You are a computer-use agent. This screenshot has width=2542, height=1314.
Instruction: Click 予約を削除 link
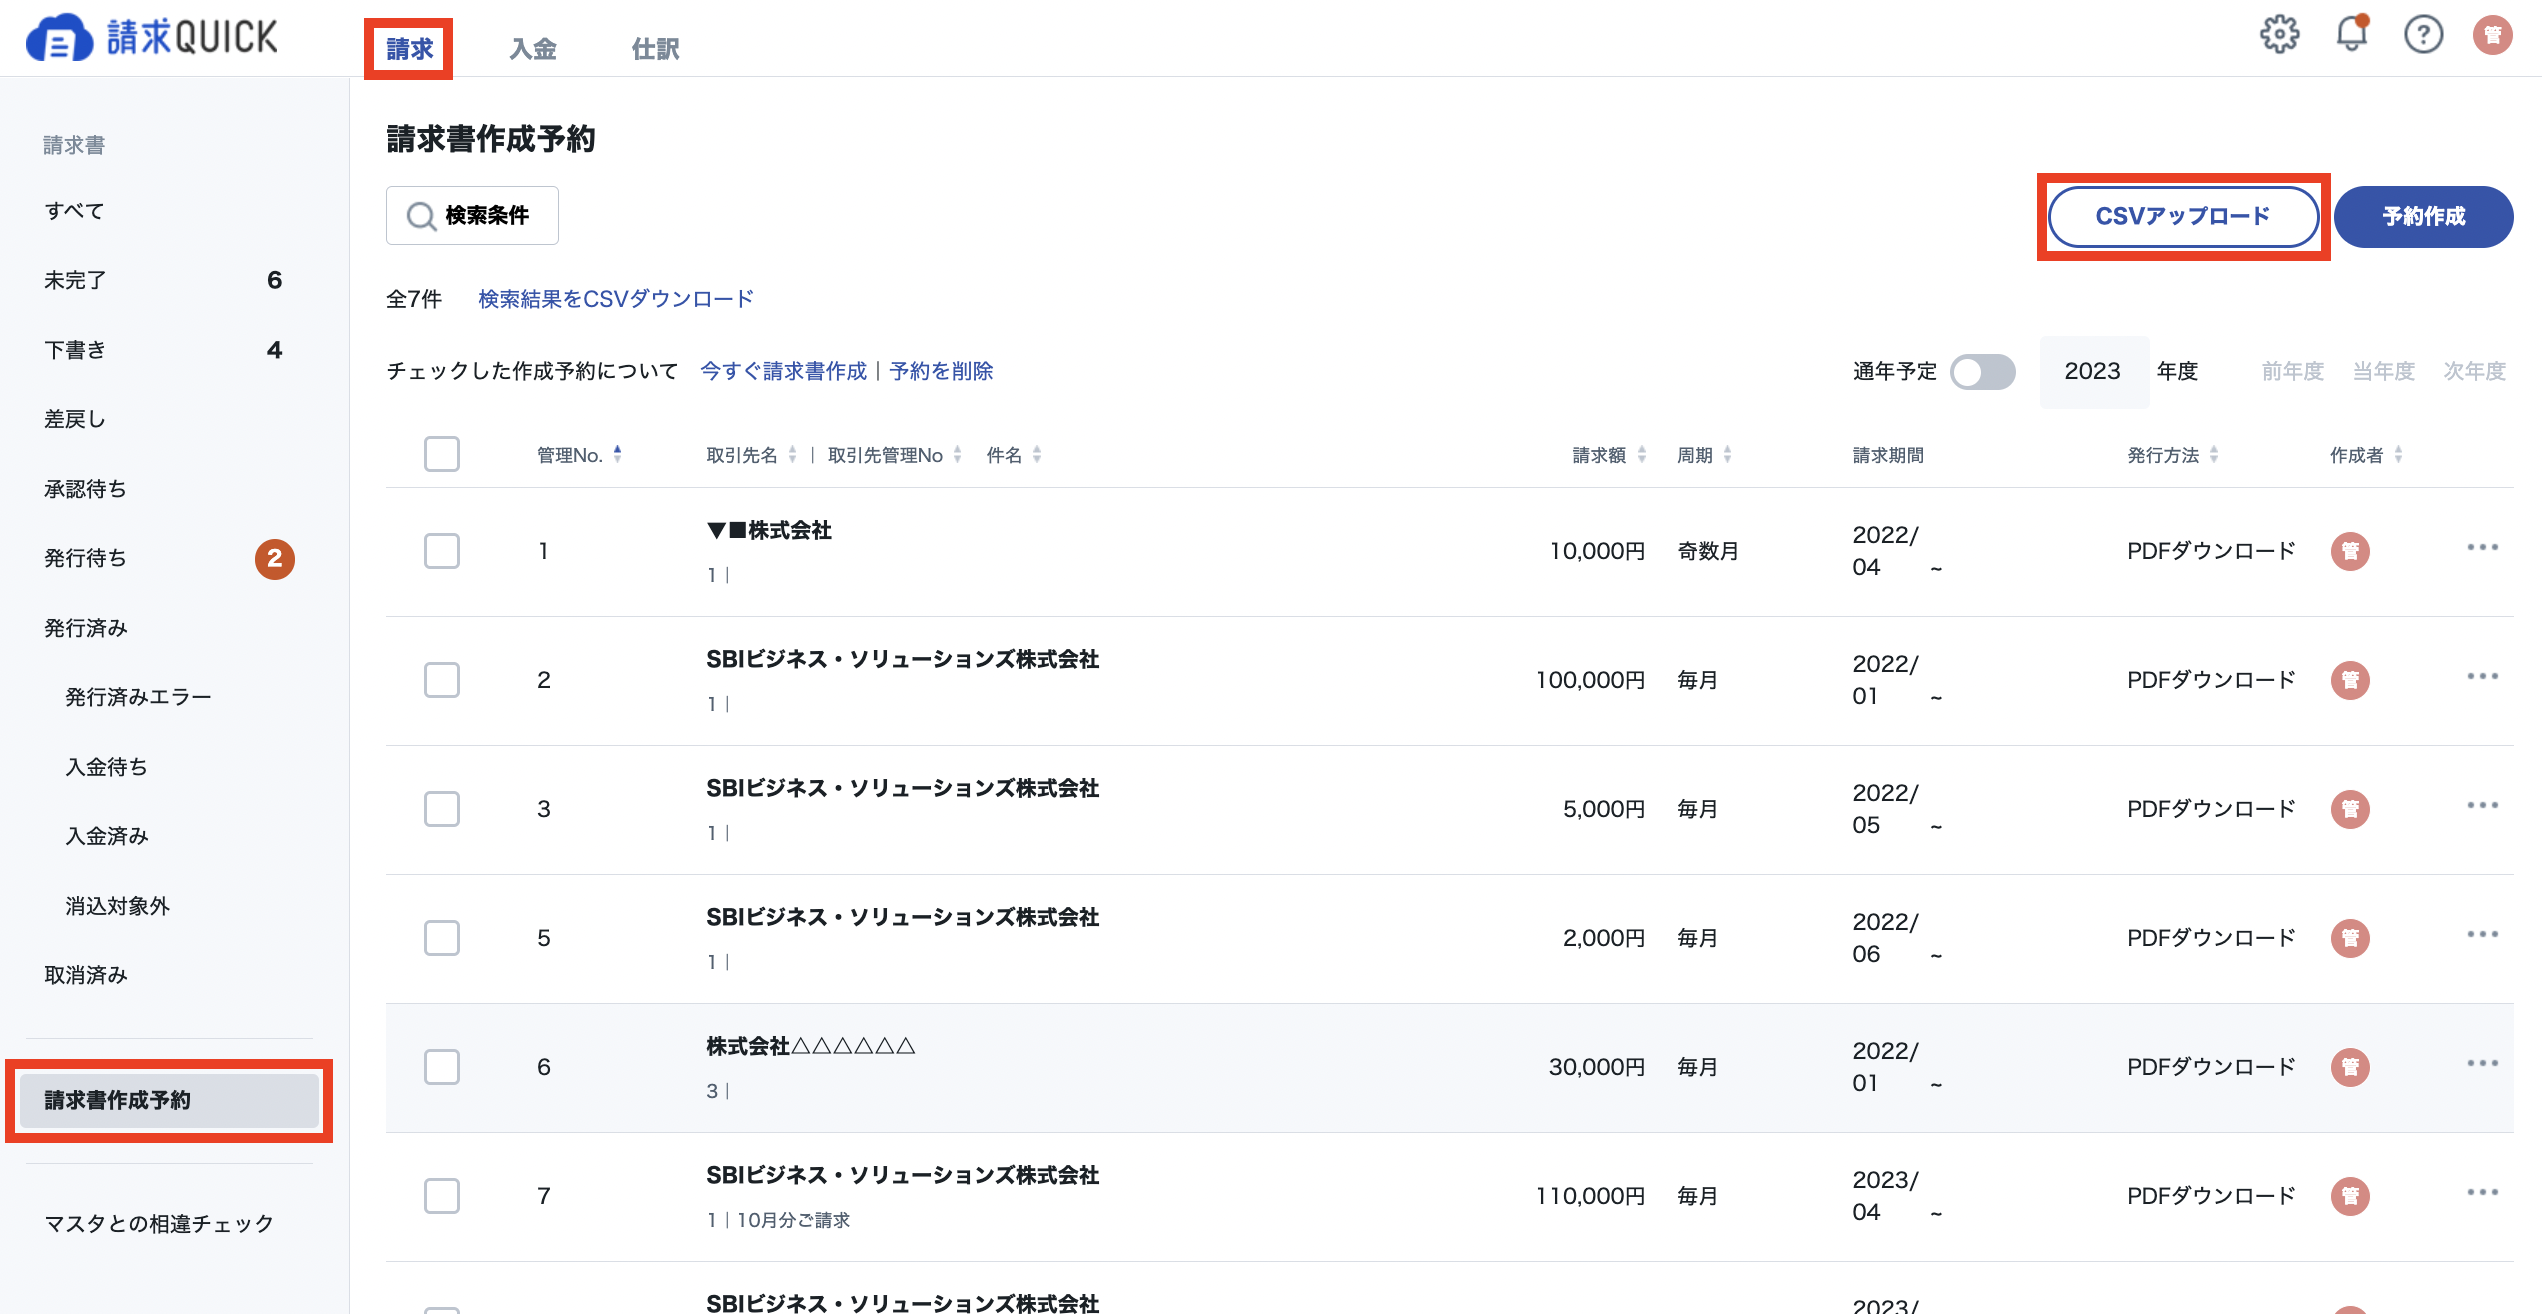941,371
